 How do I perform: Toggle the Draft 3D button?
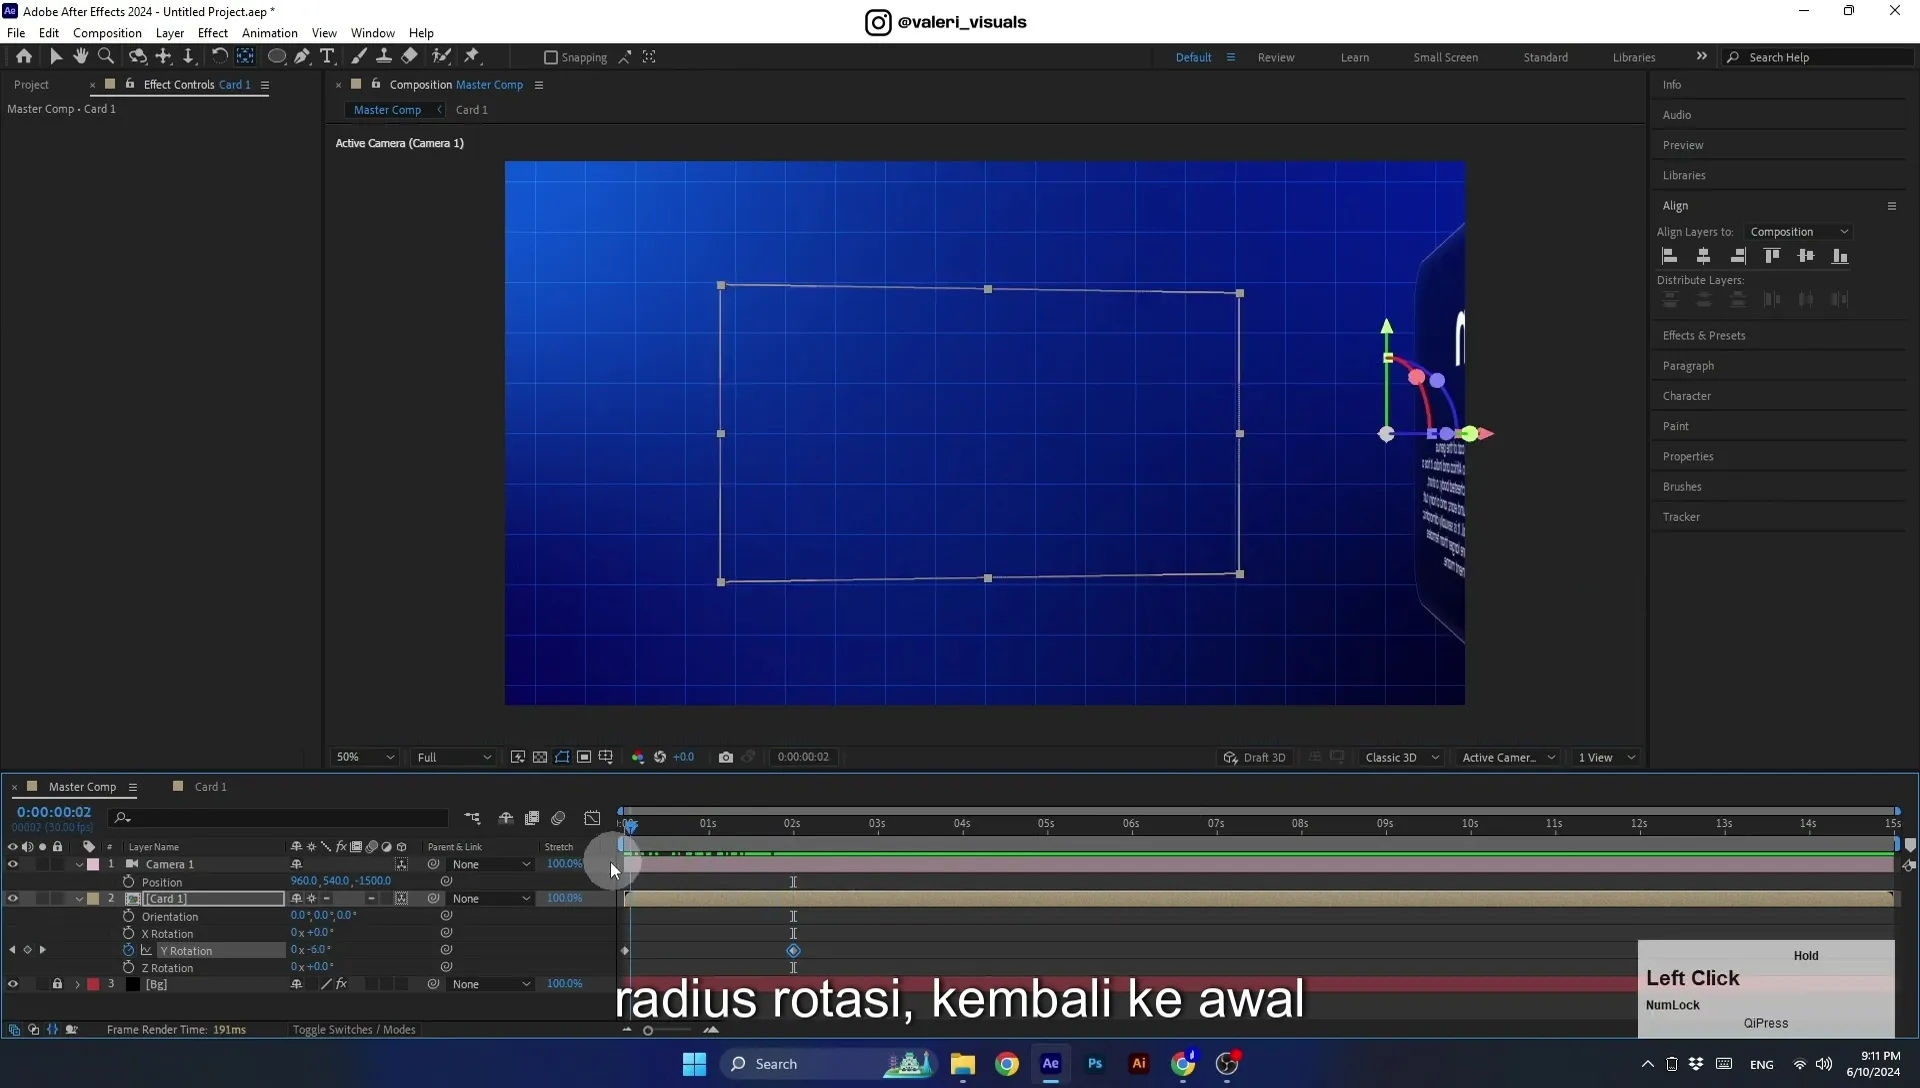tap(1255, 757)
